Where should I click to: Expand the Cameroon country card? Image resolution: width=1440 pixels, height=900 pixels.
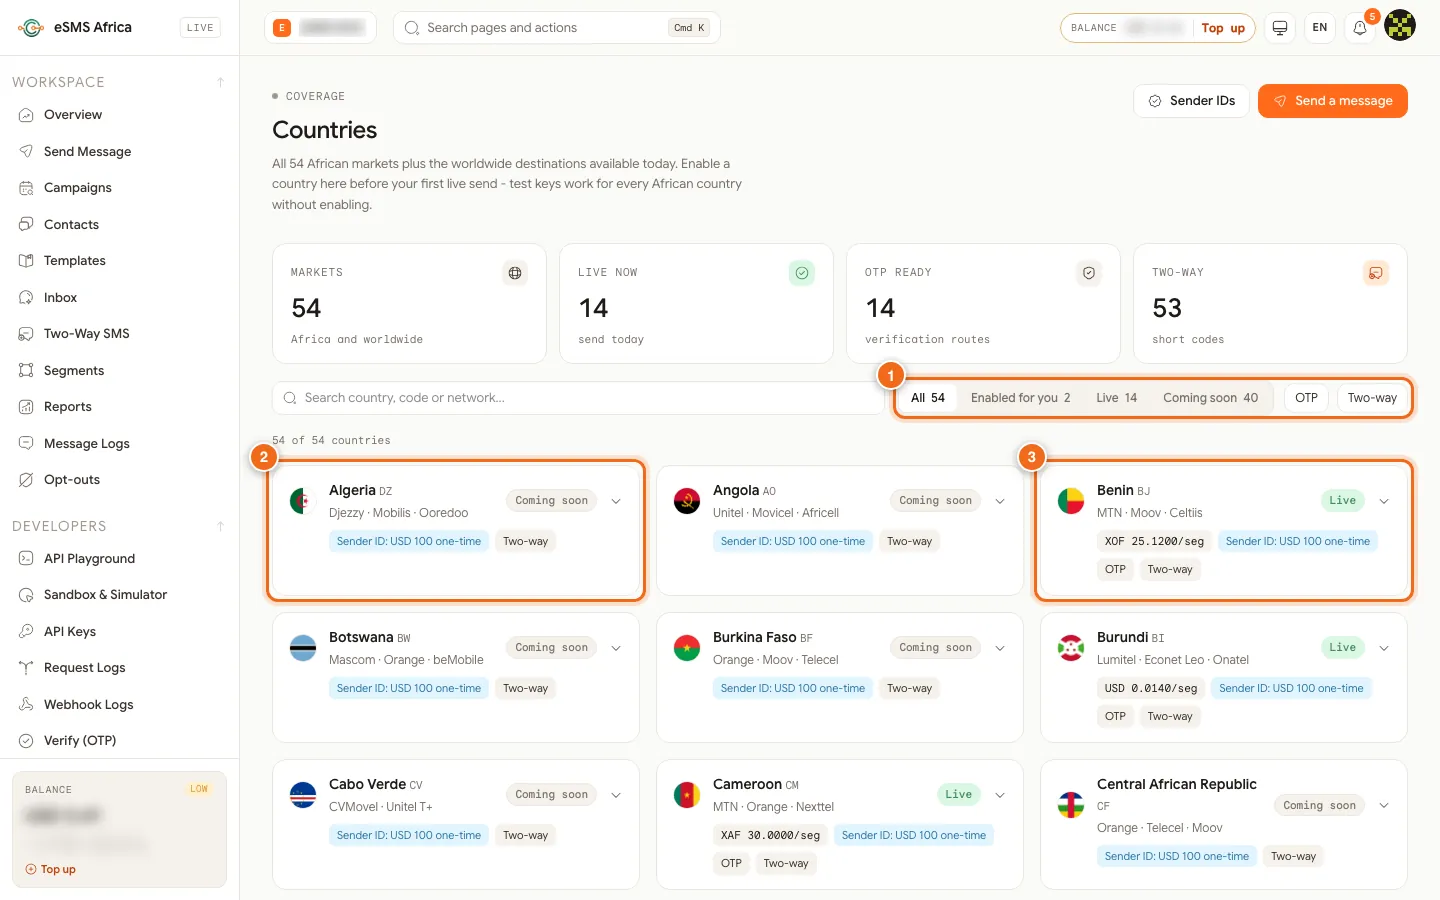[x=1000, y=795]
